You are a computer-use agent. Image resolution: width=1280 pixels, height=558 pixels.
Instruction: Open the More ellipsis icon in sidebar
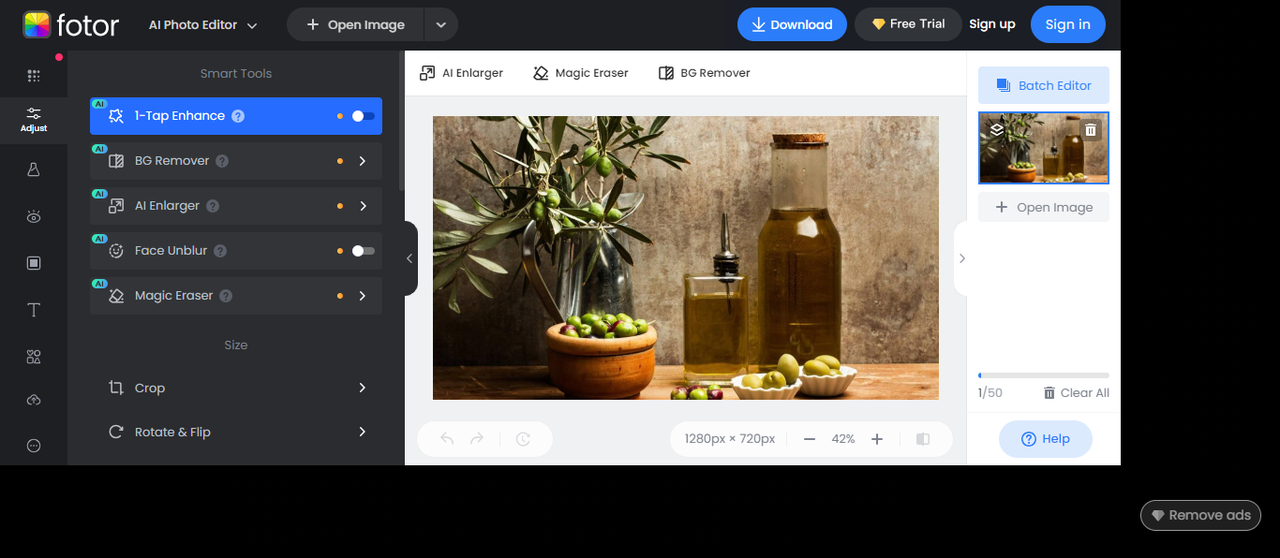click(x=34, y=446)
